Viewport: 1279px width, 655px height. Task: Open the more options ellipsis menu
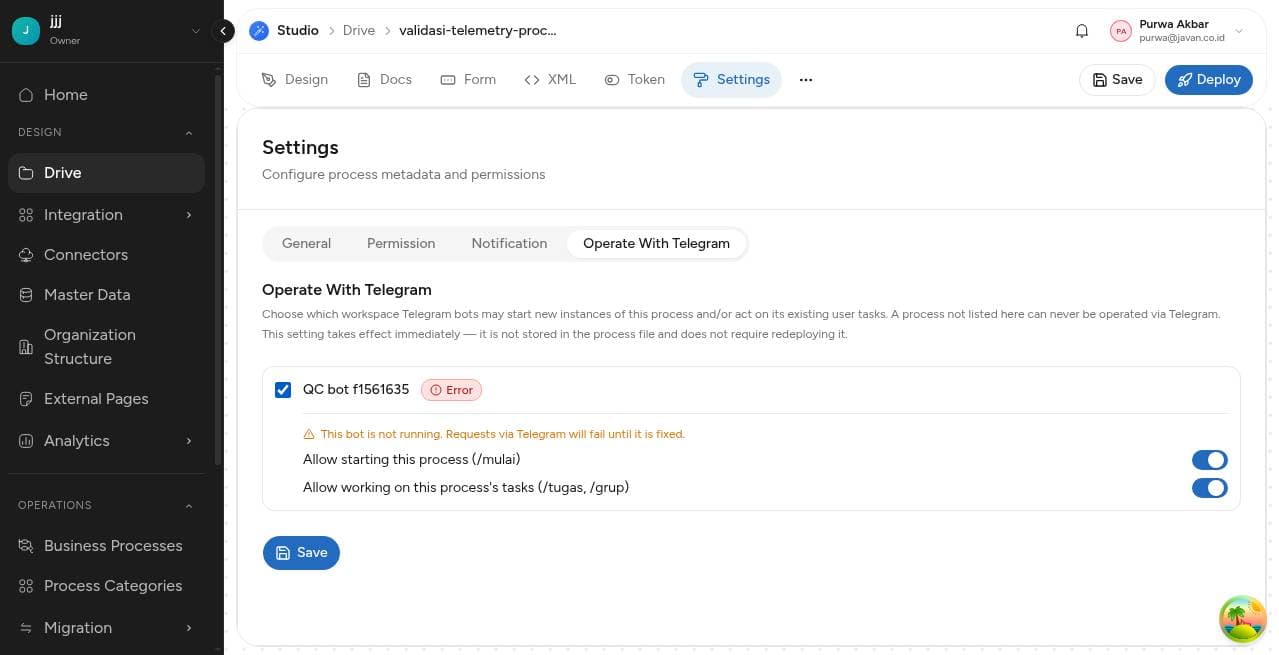tap(806, 80)
